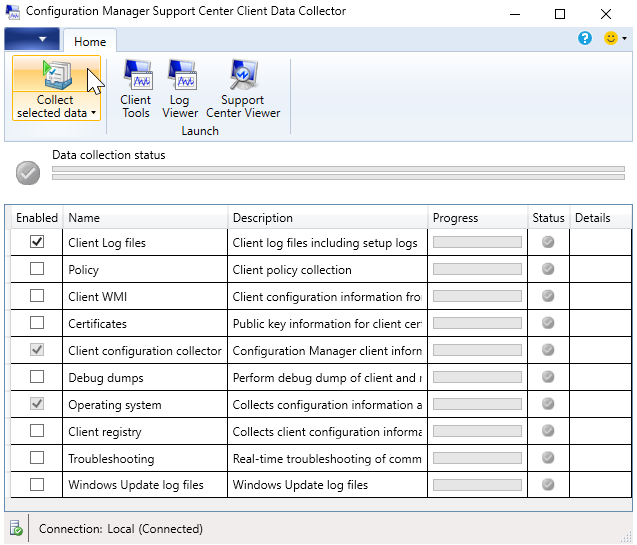Click the connection status icon in status bar
Viewport: 637px width, 545px height.
(x=16, y=528)
